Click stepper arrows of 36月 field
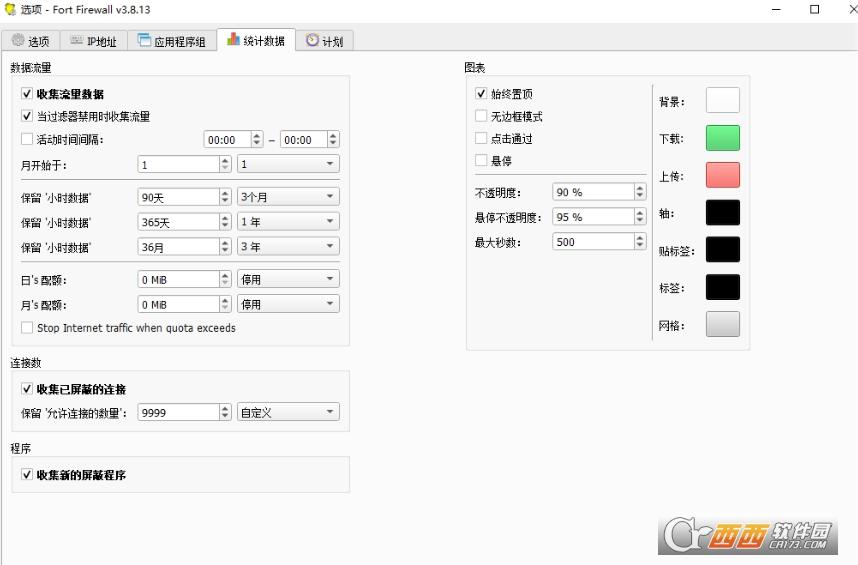858x565 pixels. [x=225, y=246]
